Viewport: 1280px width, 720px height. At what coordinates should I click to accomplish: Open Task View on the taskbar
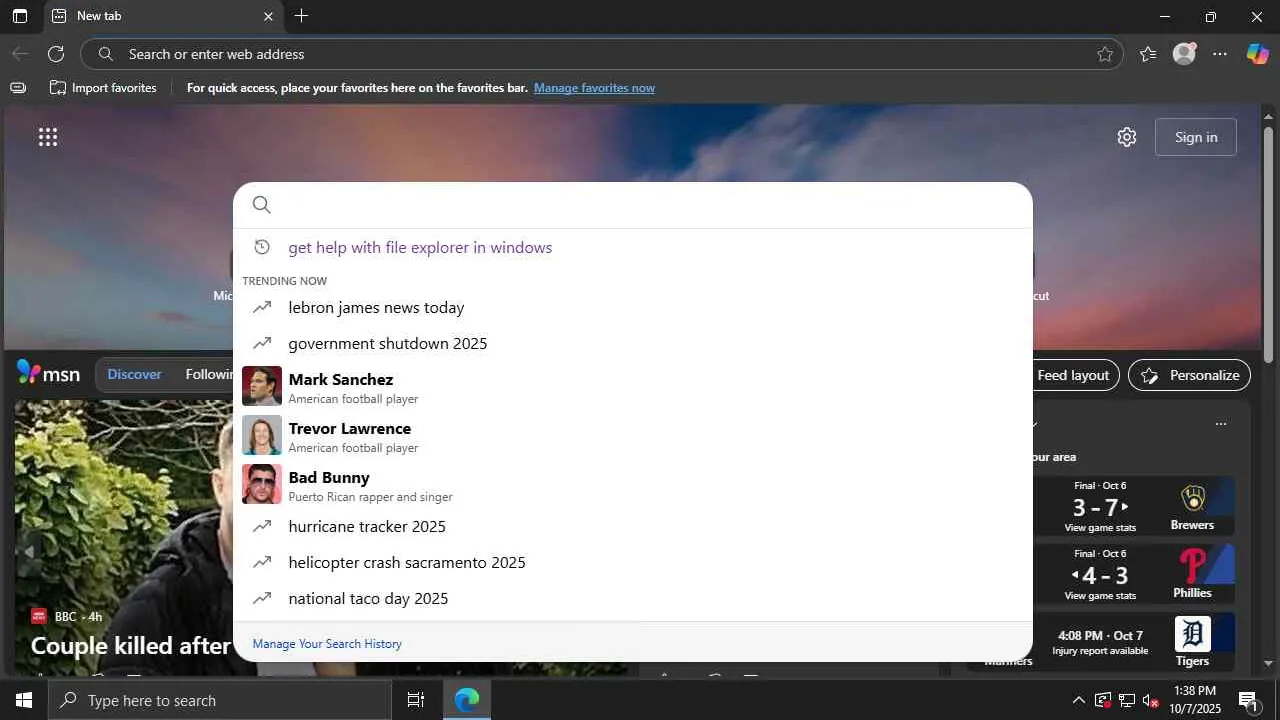tap(416, 700)
